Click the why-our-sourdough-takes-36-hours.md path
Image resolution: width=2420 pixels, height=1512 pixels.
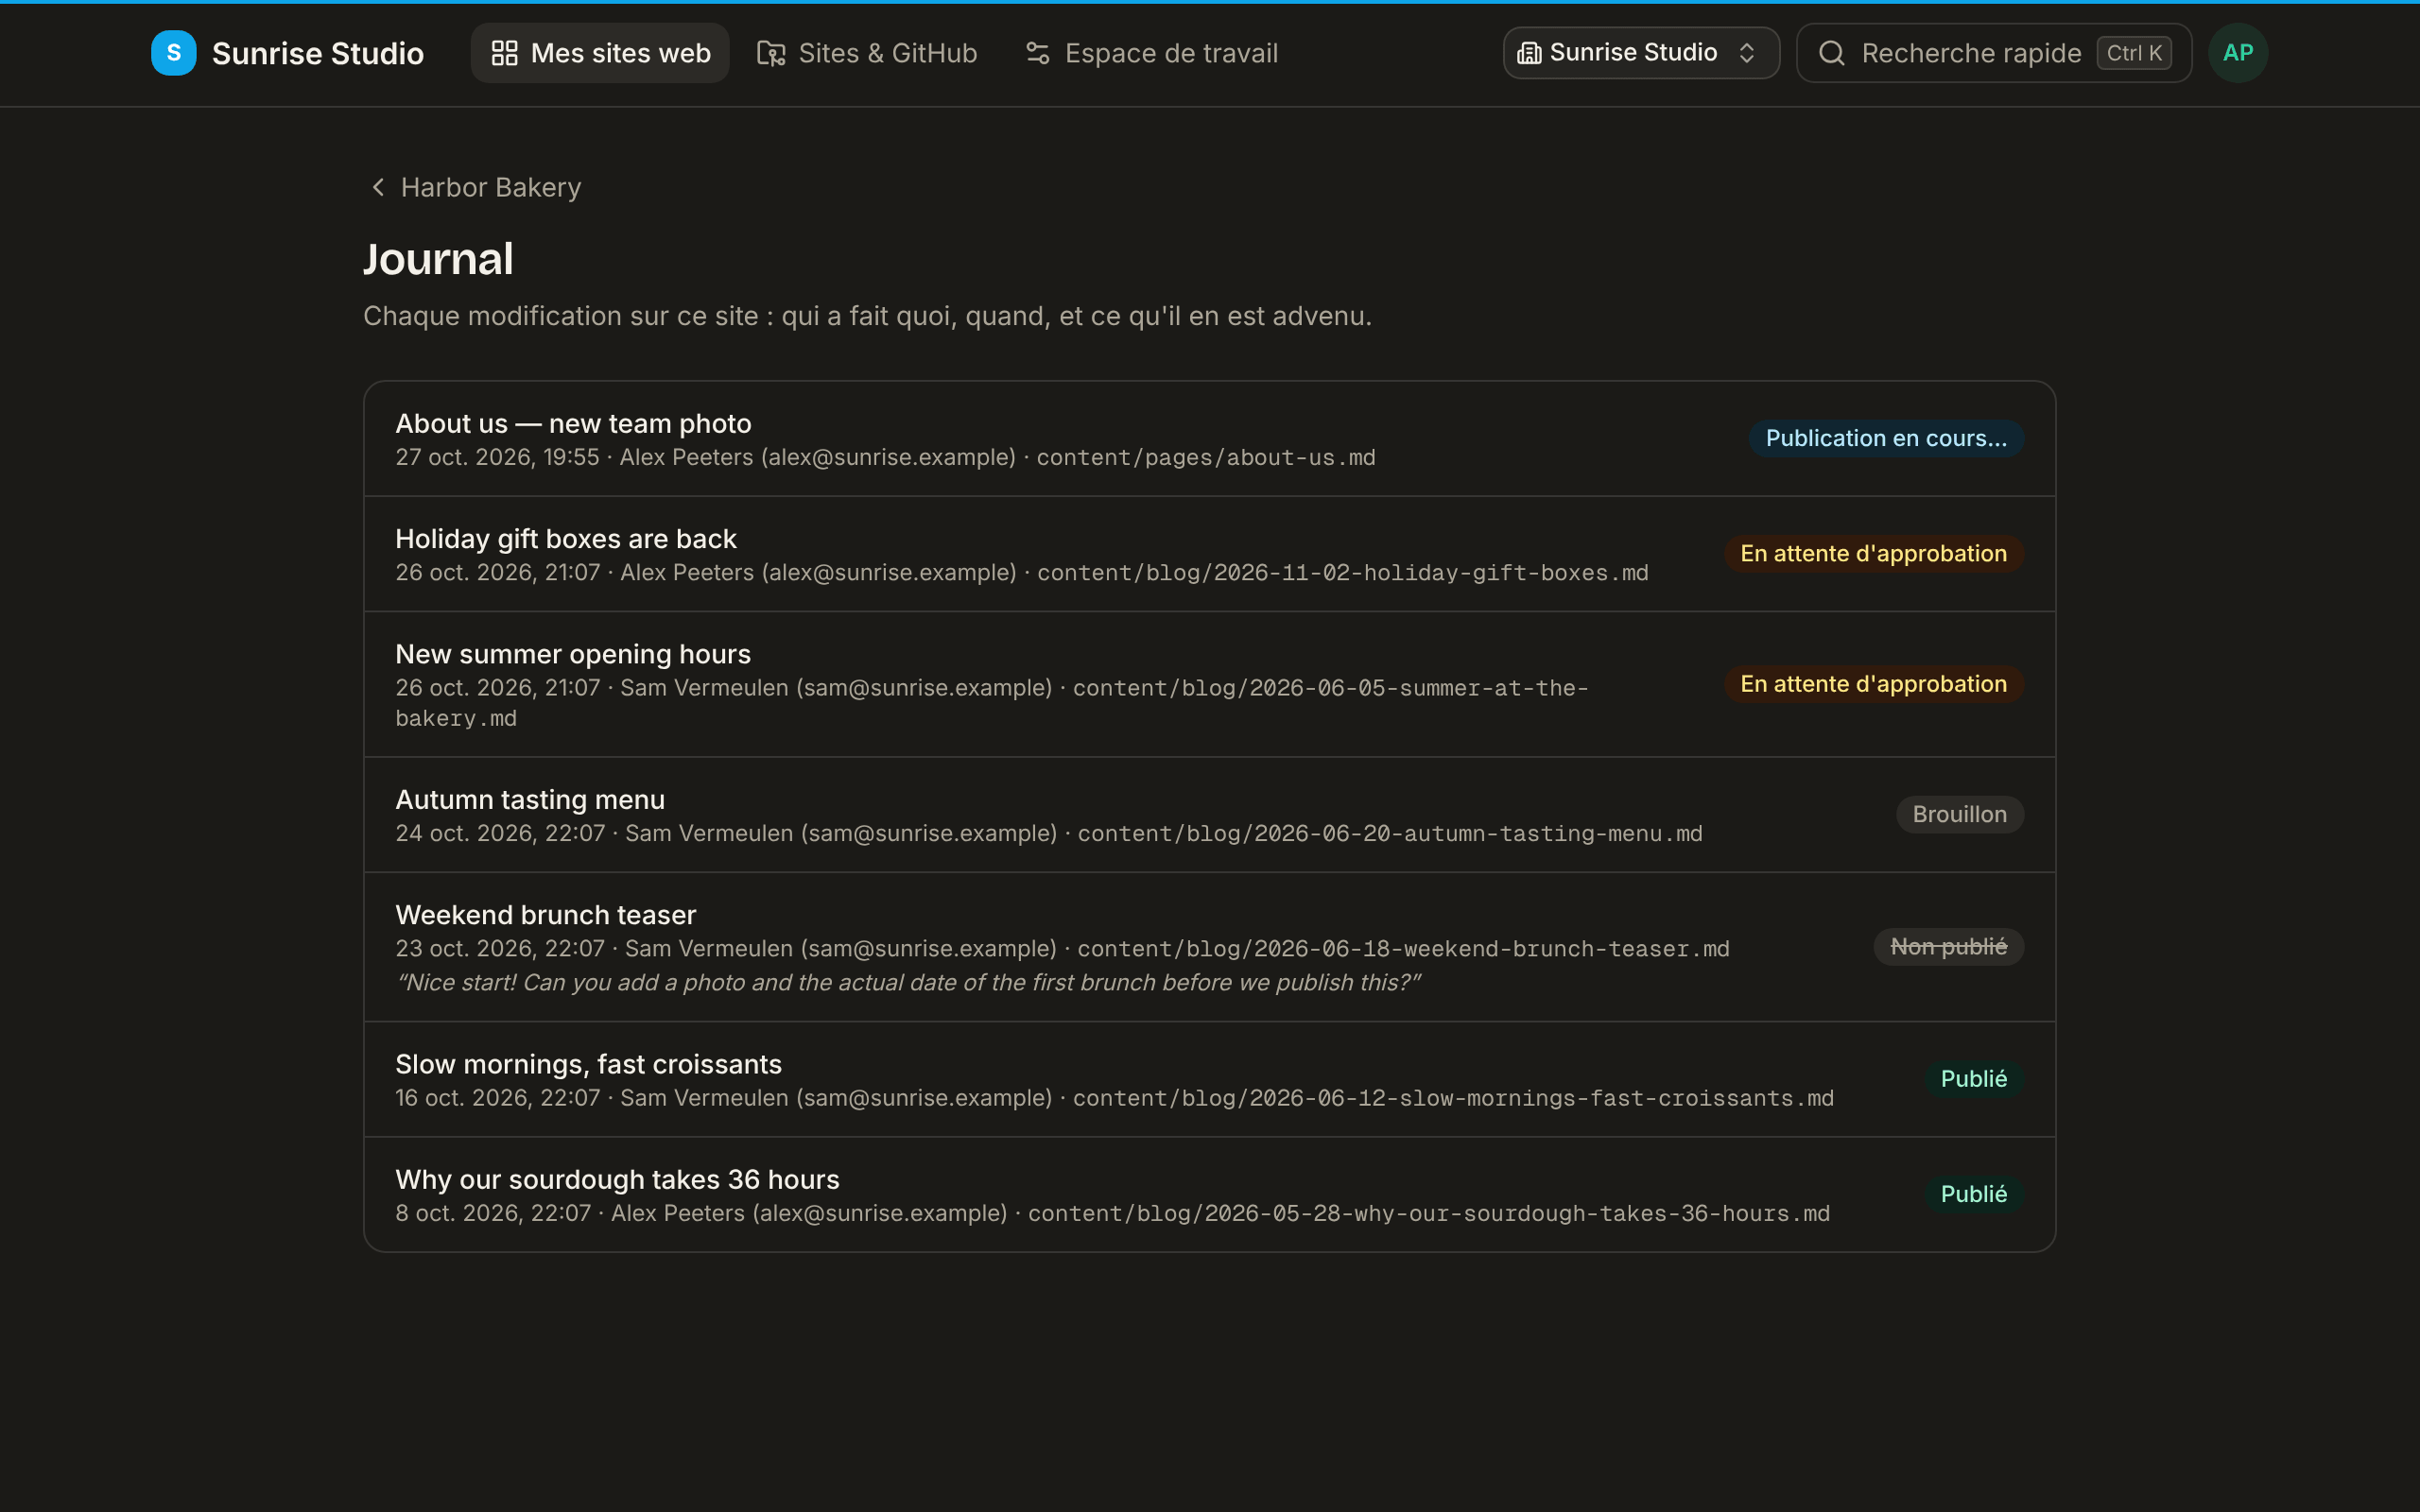coord(1429,1214)
